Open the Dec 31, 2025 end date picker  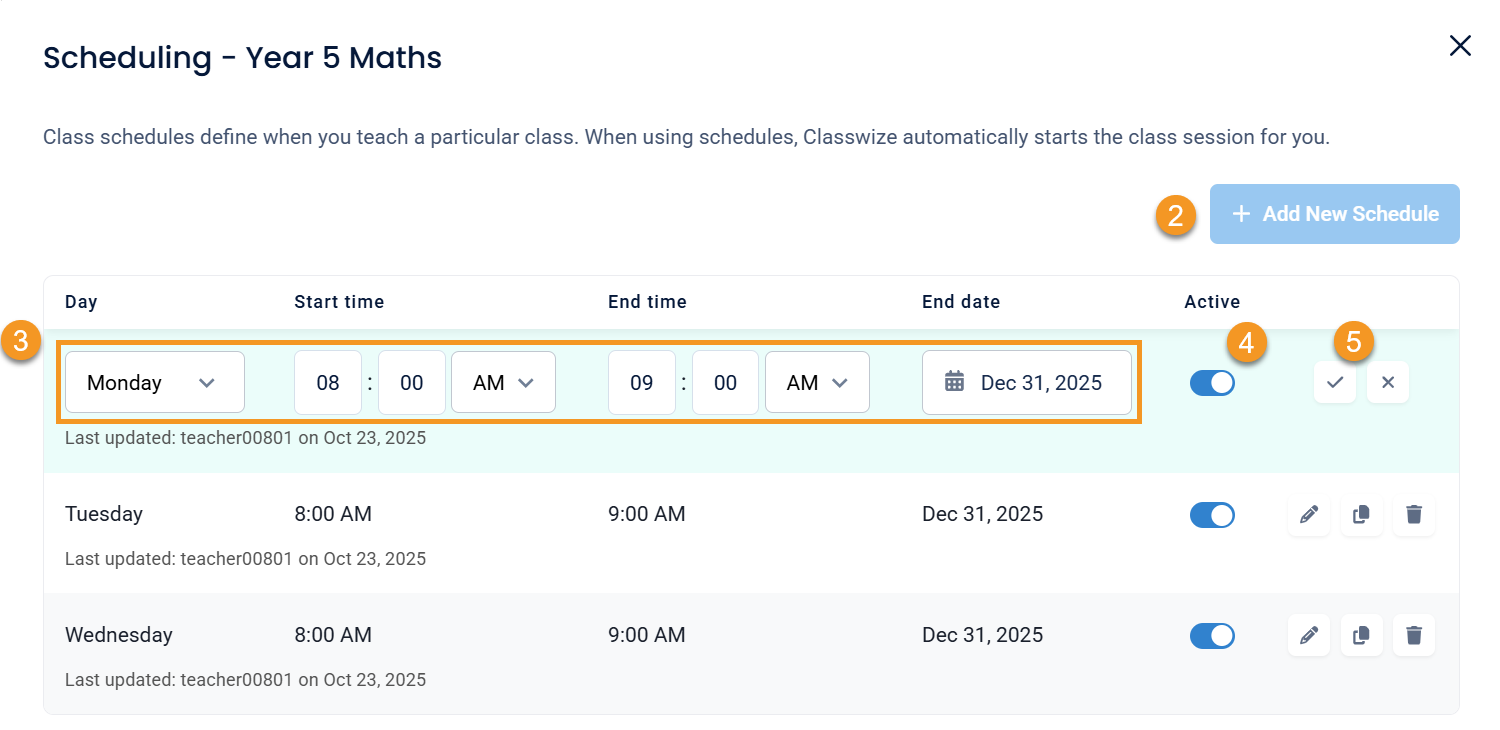point(1027,382)
